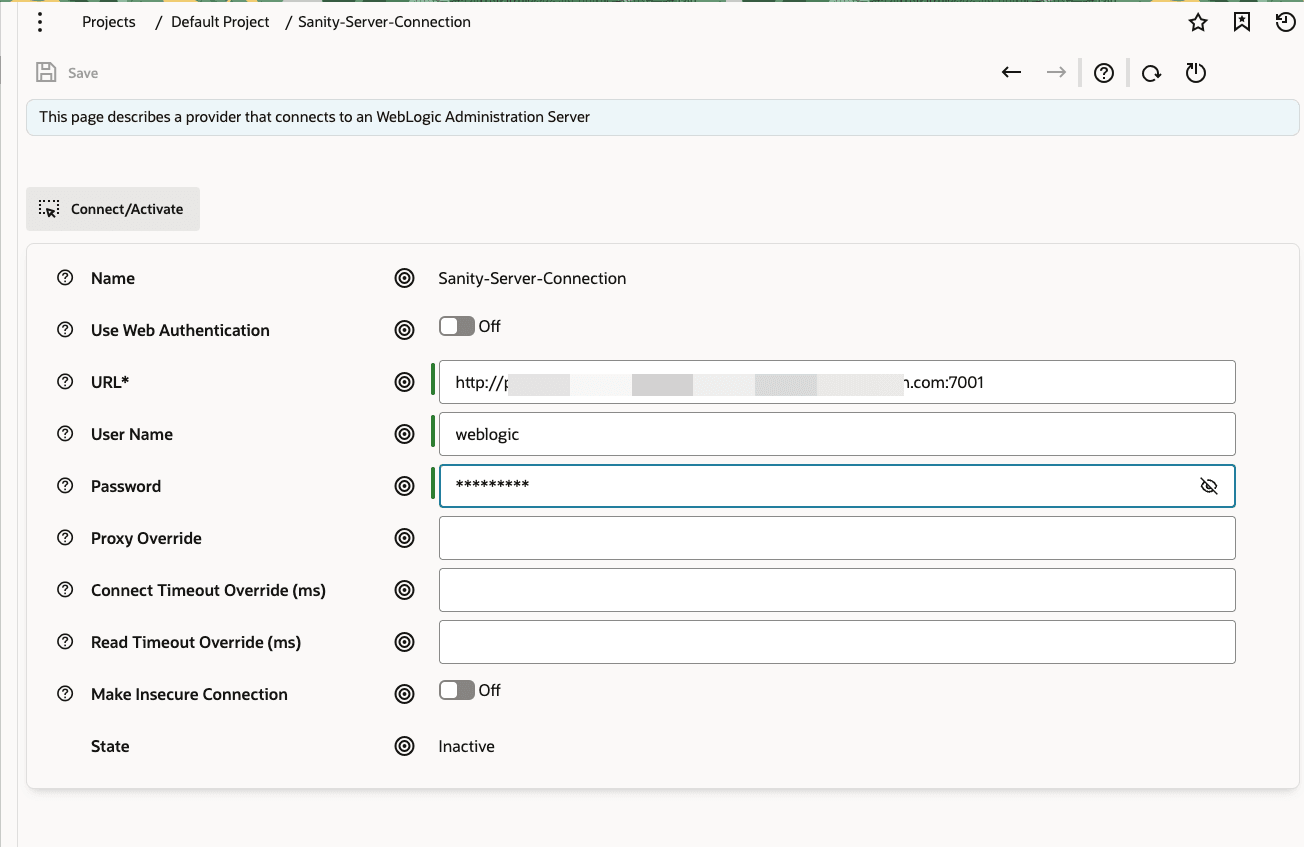The height and width of the screenshot is (847, 1304).
Task: Click the Inactive state value
Action: coord(467,746)
